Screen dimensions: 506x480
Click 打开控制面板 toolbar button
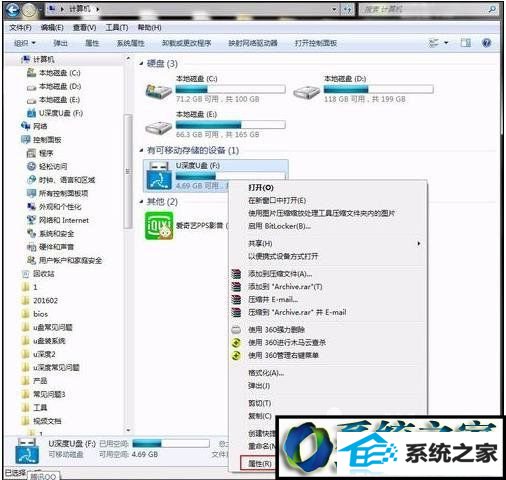[316, 43]
